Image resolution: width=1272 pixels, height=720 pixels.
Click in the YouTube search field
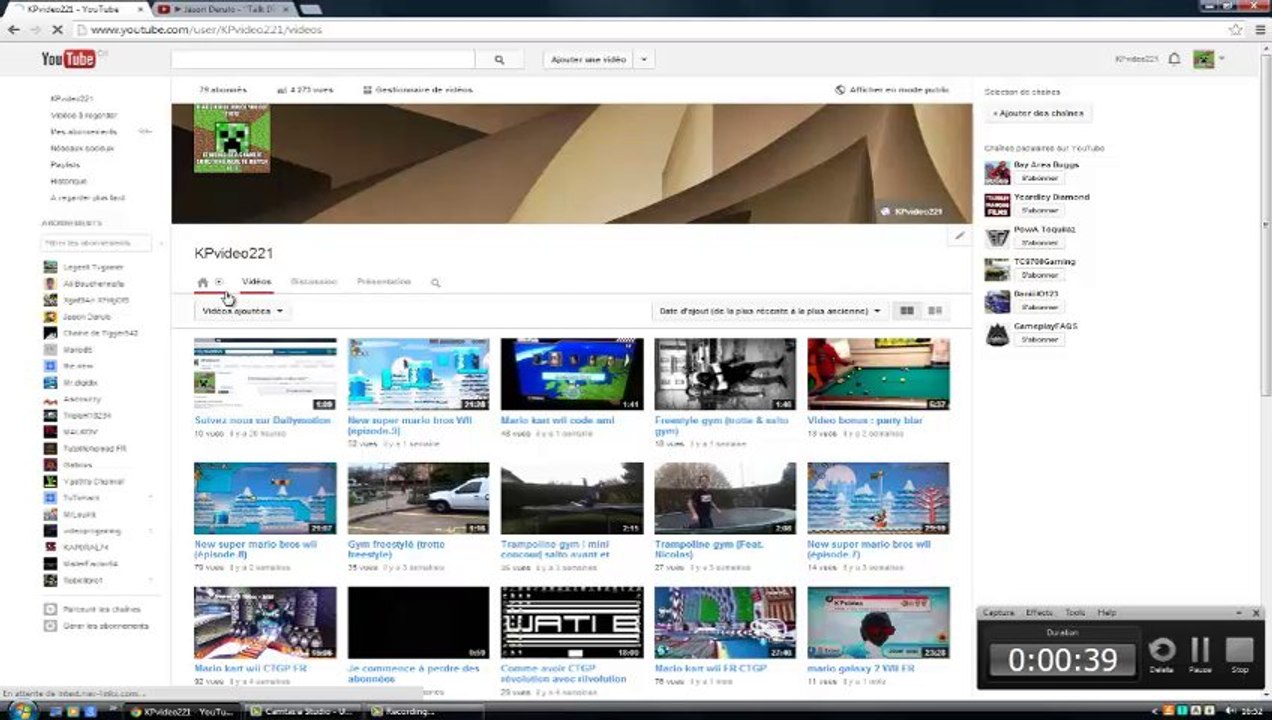[x=323, y=60]
